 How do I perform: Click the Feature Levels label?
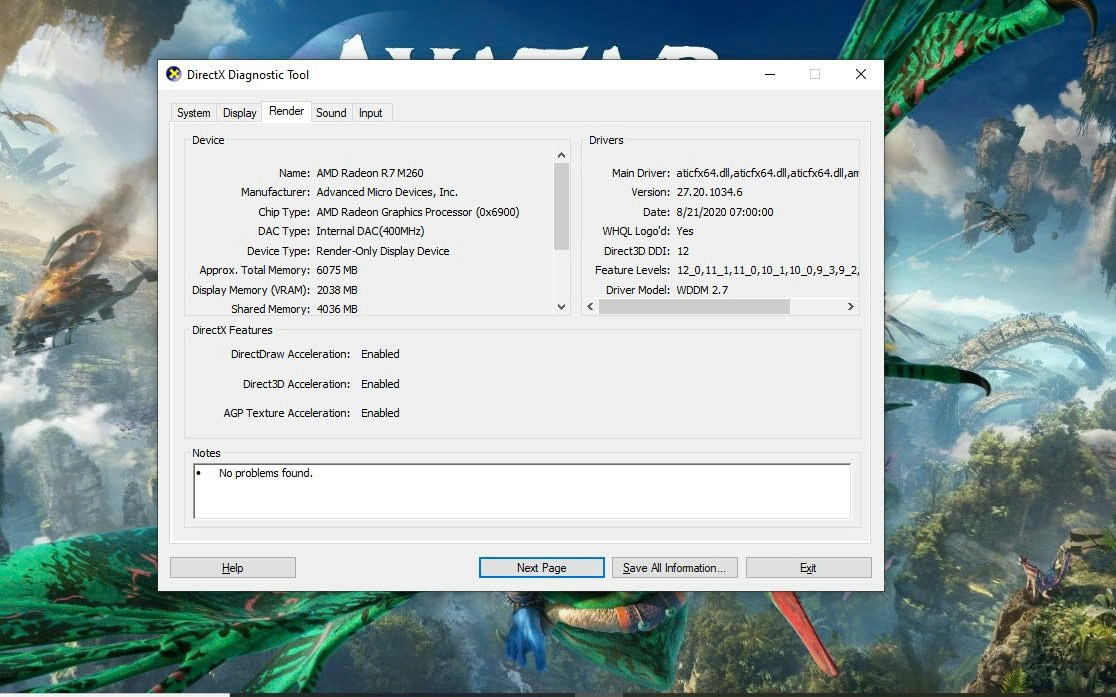pyautogui.click(x=632, y=271)
